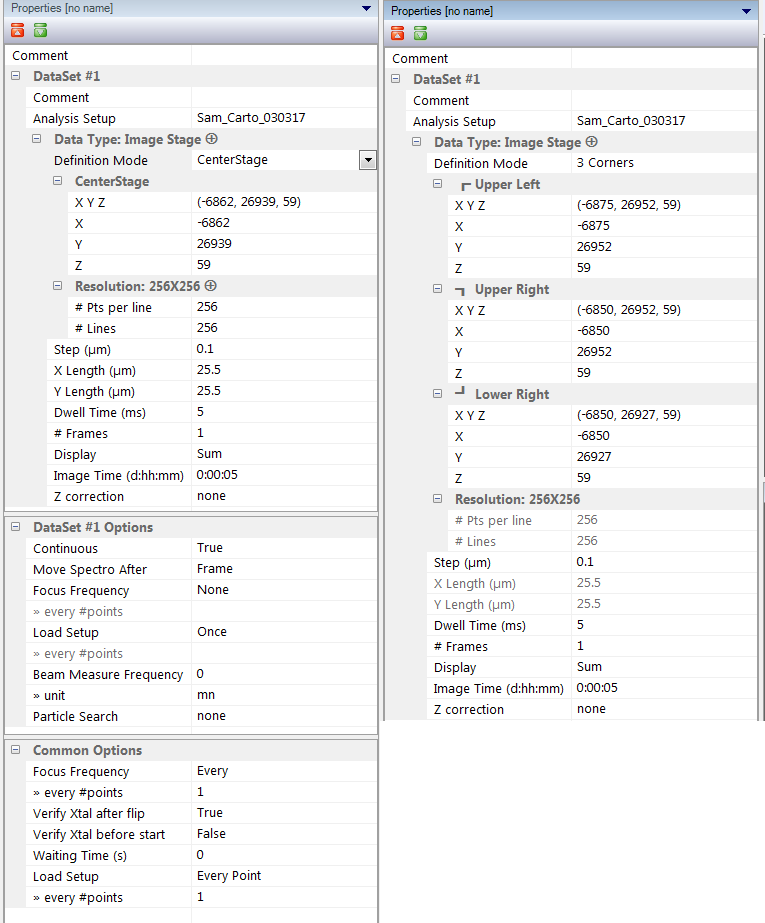Click the green expand-all icon in left panel
This screenshot has width=765, height=923.
(40, 31)
